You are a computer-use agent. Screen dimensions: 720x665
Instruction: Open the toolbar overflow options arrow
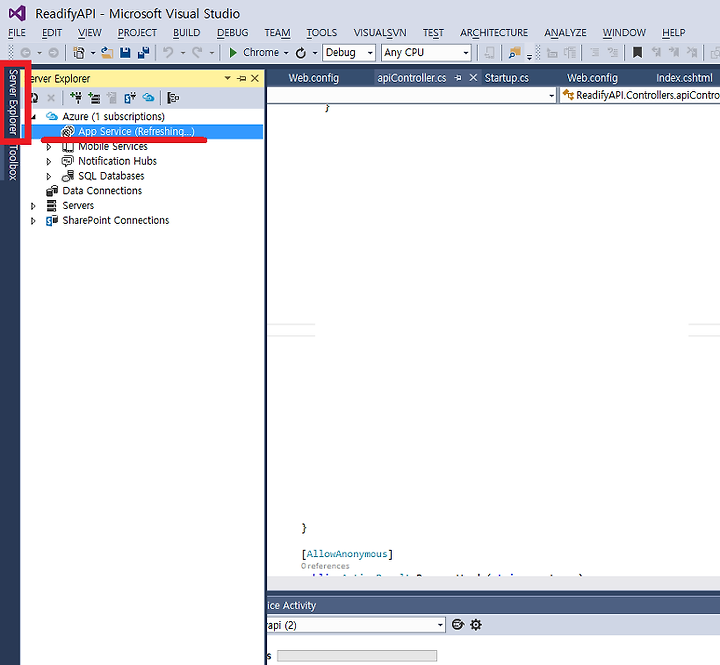click(529, 56)
